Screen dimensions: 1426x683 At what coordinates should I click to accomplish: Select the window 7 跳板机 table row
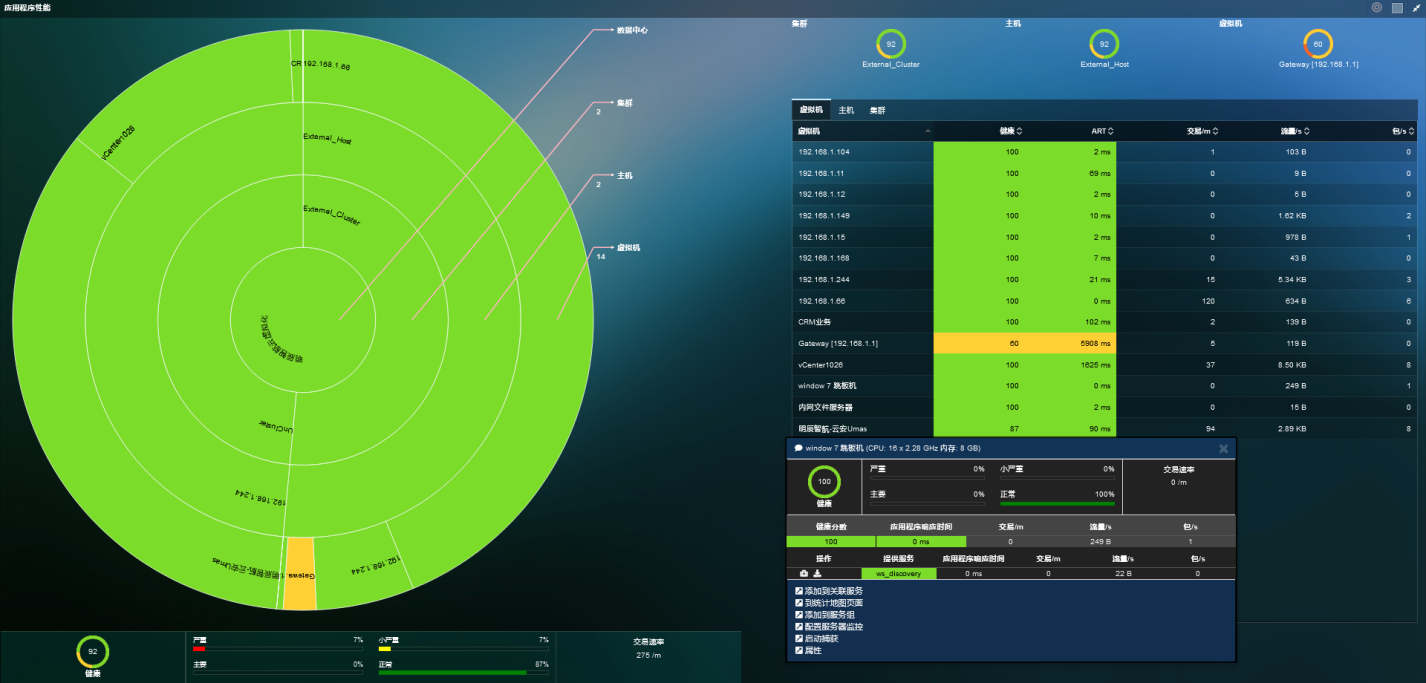(x=1104, y=386)
